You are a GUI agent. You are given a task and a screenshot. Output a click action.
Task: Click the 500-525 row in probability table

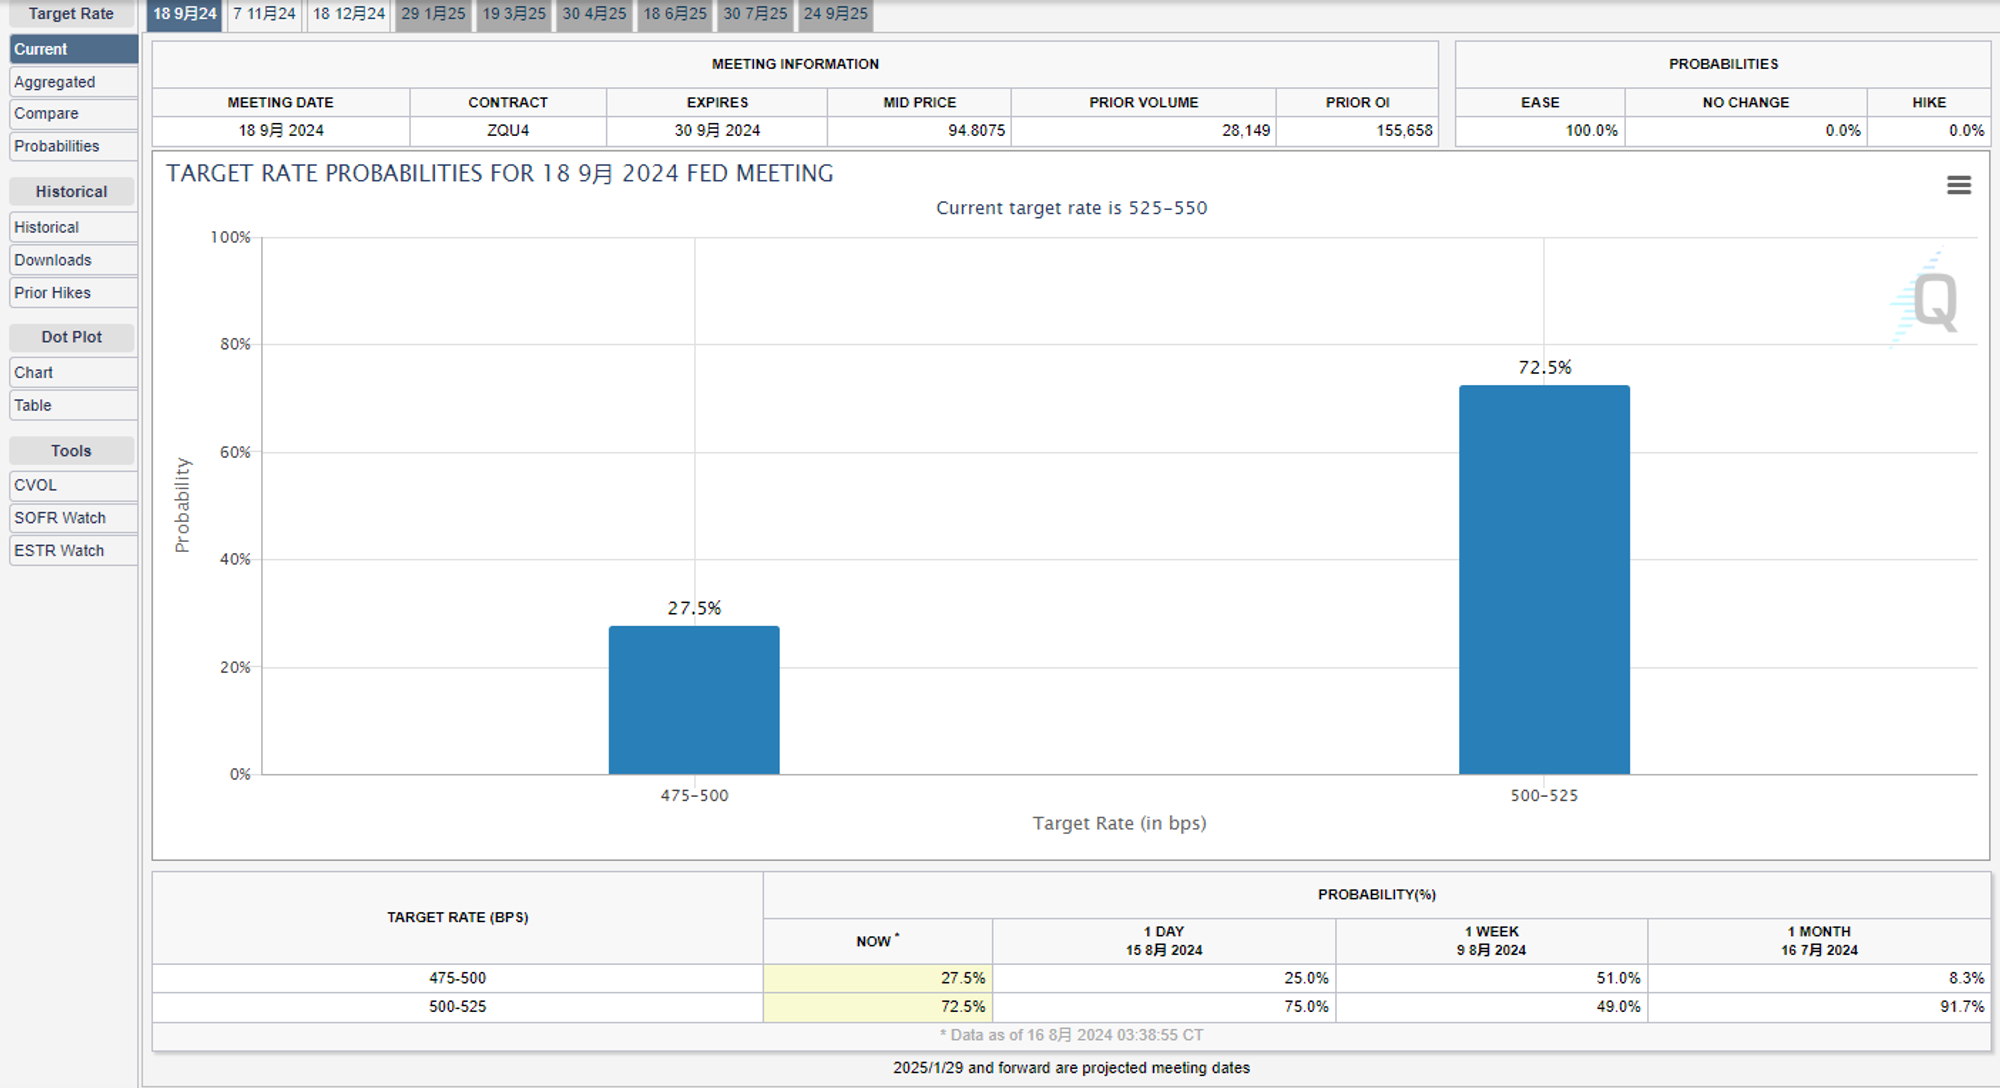[x=1071, y=1007]
